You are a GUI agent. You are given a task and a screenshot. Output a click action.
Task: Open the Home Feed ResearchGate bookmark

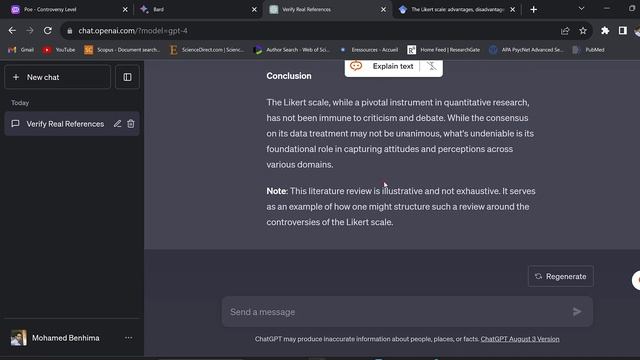443,50
